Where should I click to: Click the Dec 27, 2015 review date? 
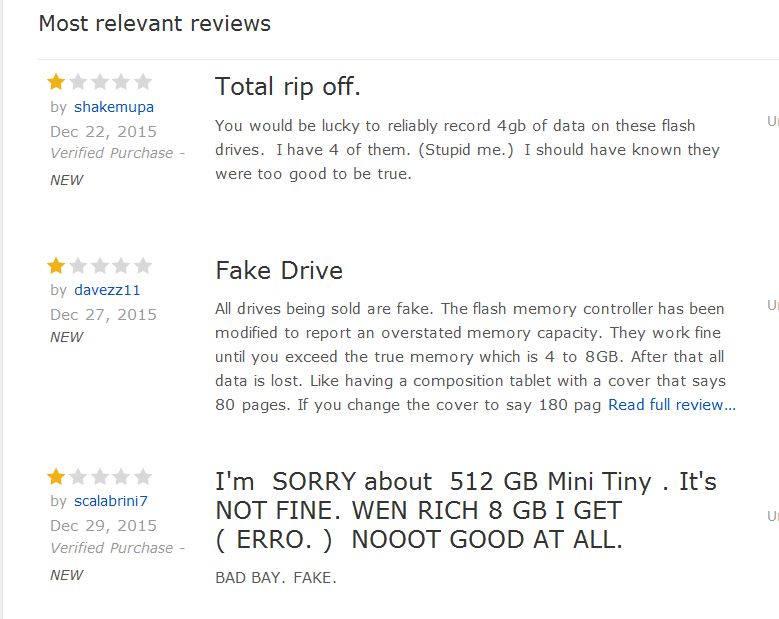coord(103,315)
